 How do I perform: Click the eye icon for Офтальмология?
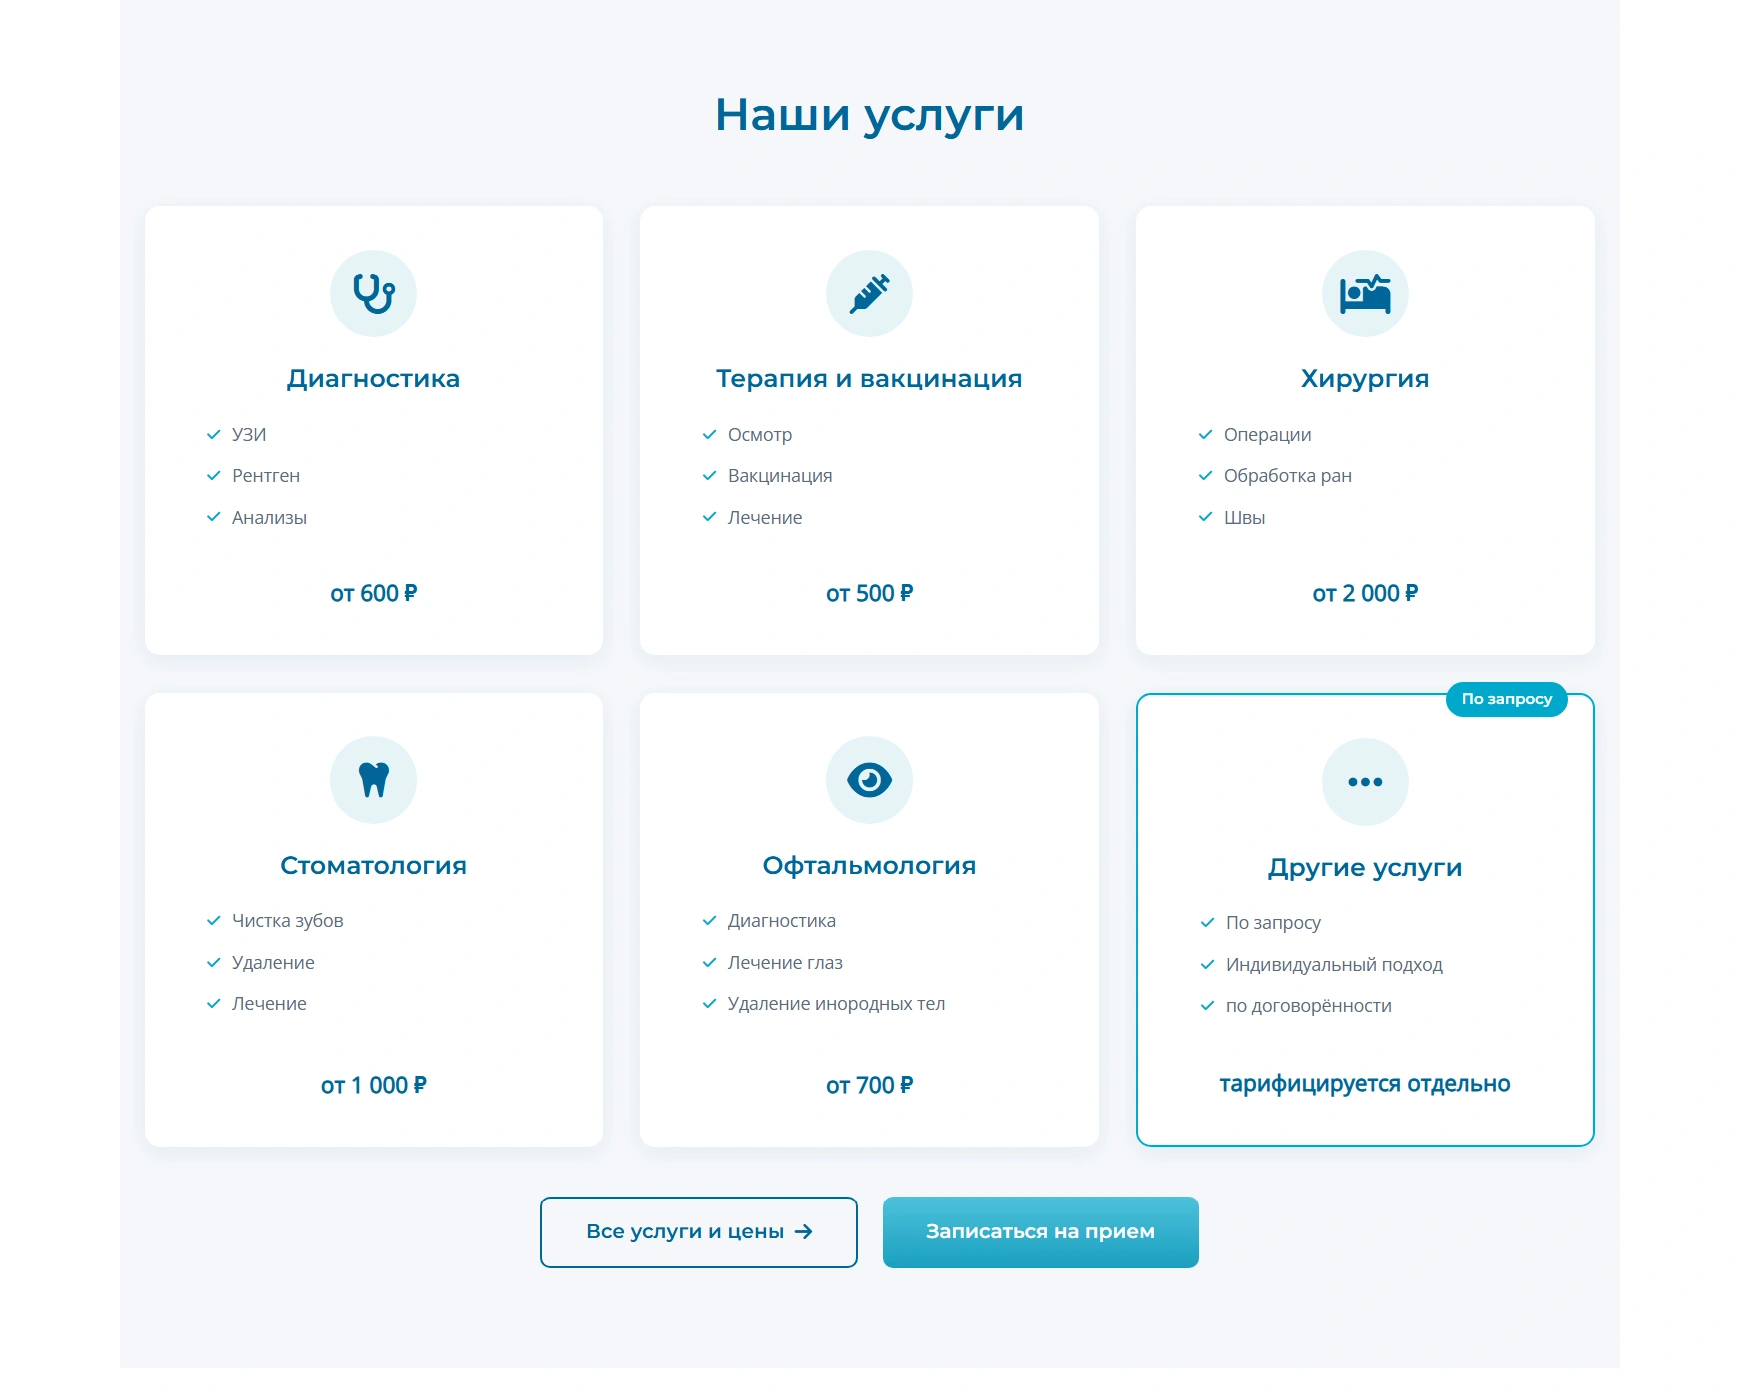pyautogui.click(x=869, y=780)
